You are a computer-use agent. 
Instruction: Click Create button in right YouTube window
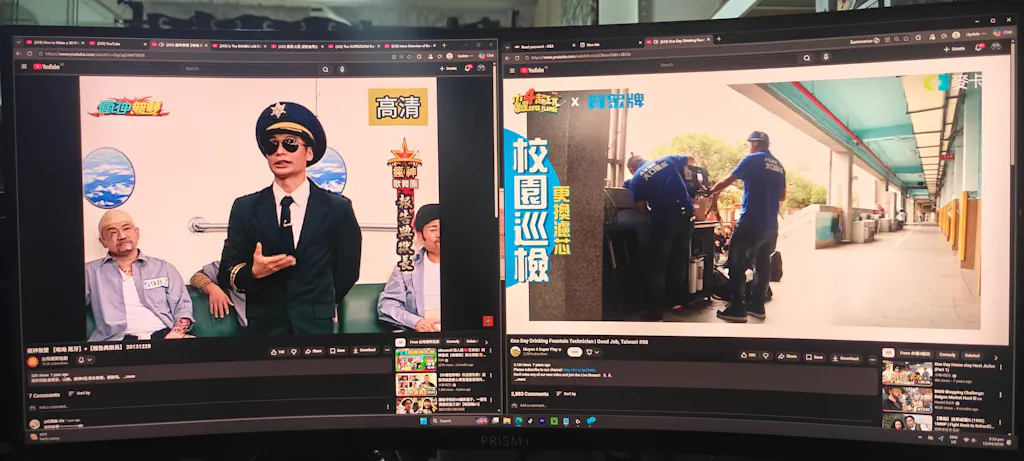[953, 48]
